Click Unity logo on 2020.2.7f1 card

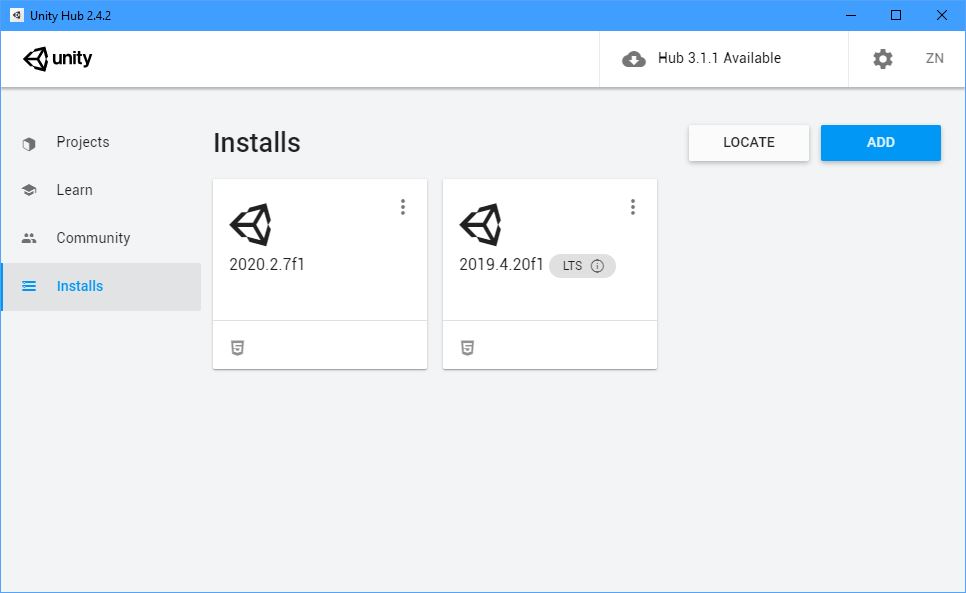(250, 225)
